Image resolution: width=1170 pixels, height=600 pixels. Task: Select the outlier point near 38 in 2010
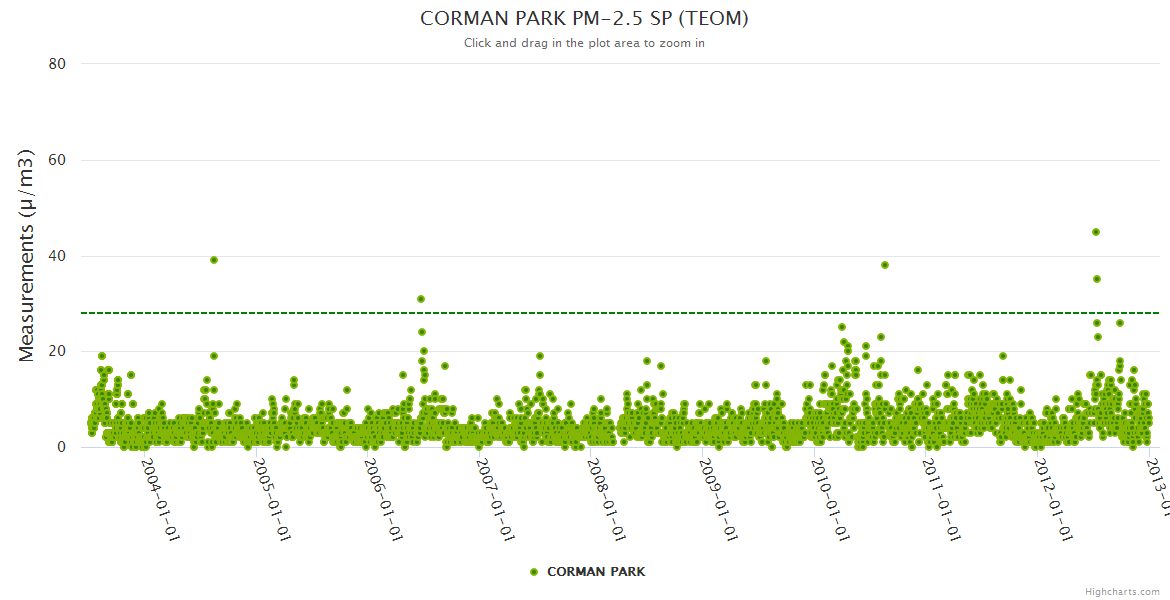[x=885, y=265]
